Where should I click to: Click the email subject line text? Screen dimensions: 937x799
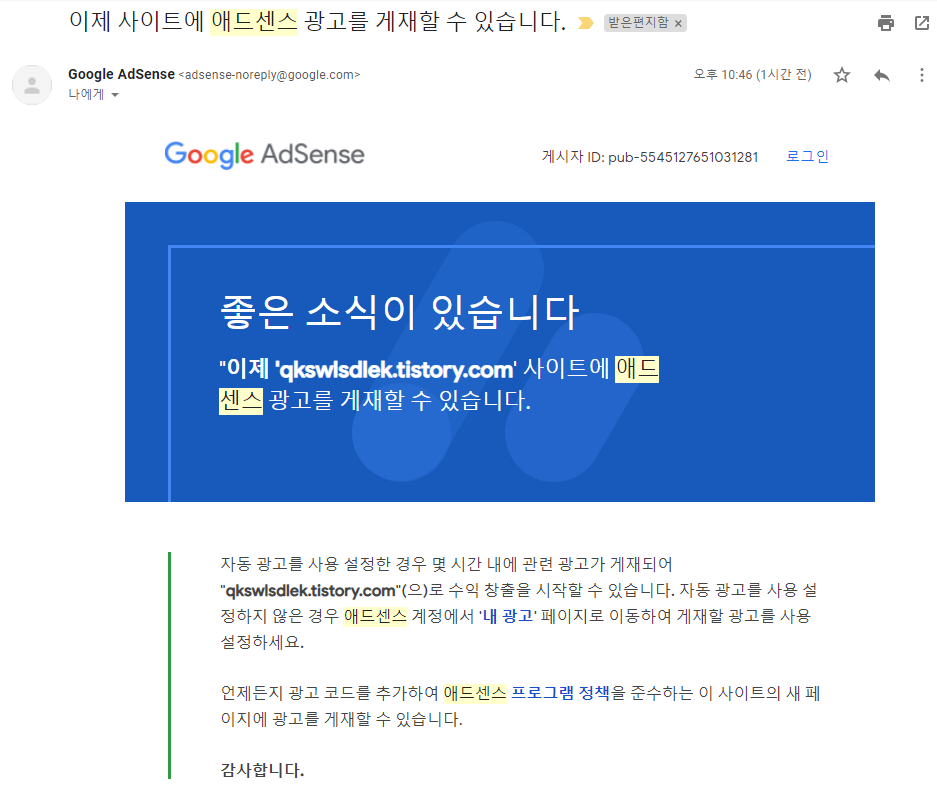[317, 22]
